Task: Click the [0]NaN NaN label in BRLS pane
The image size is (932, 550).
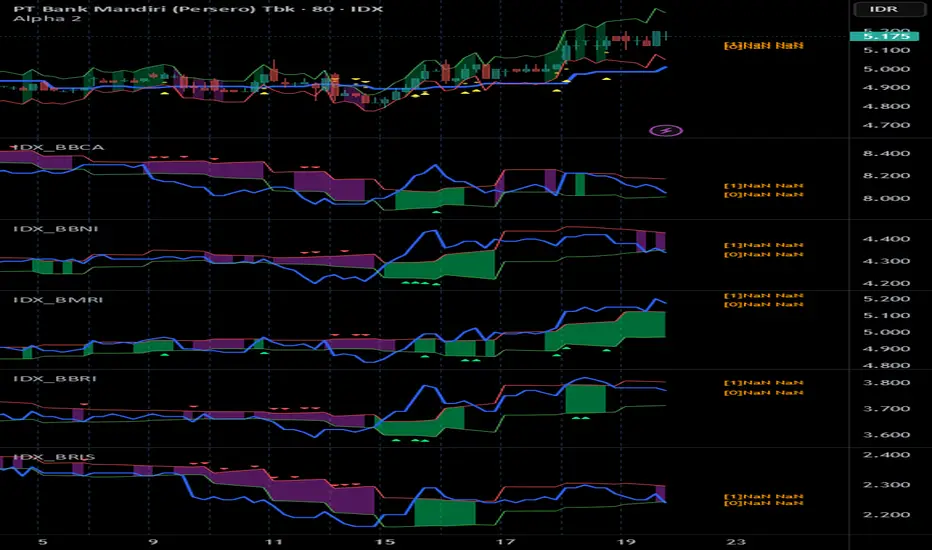Action: [x=763, y=504]
